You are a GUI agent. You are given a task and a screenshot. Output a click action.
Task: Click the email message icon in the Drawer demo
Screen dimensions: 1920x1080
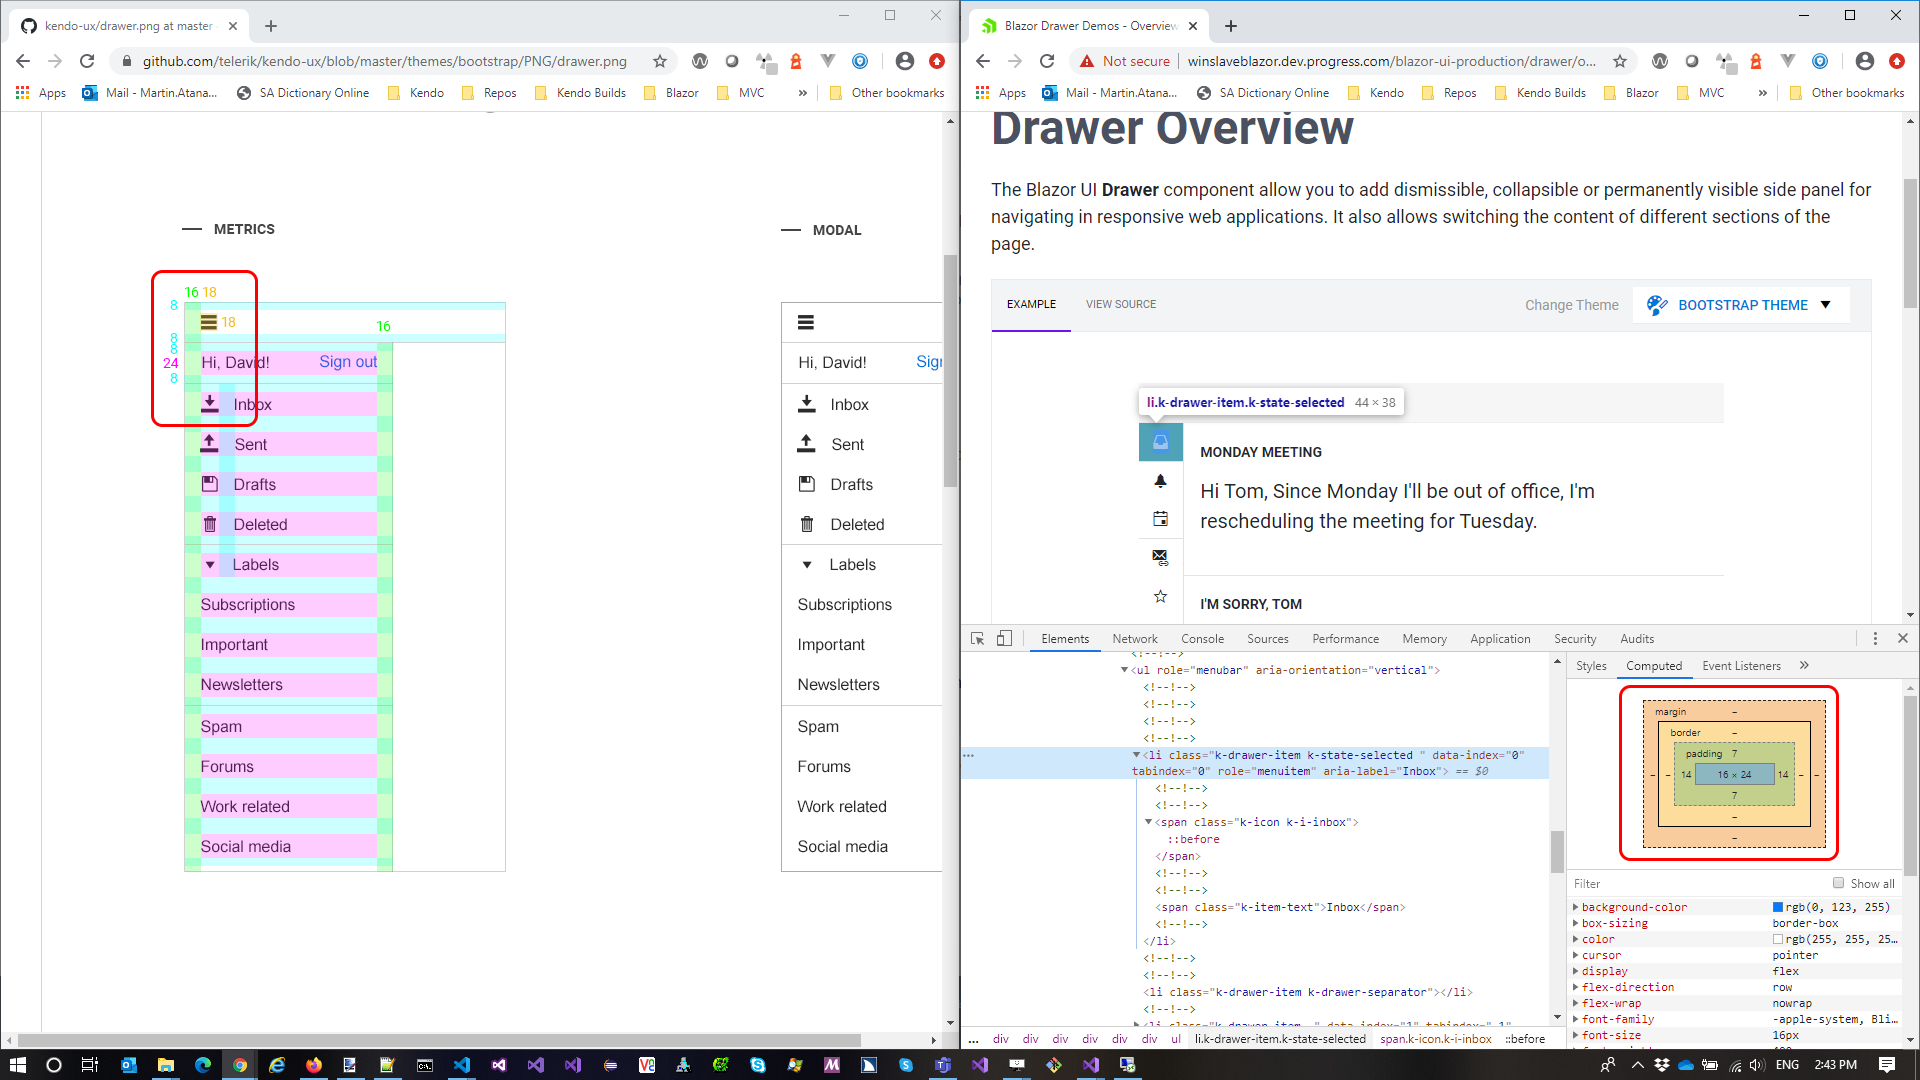[1160, 557]
